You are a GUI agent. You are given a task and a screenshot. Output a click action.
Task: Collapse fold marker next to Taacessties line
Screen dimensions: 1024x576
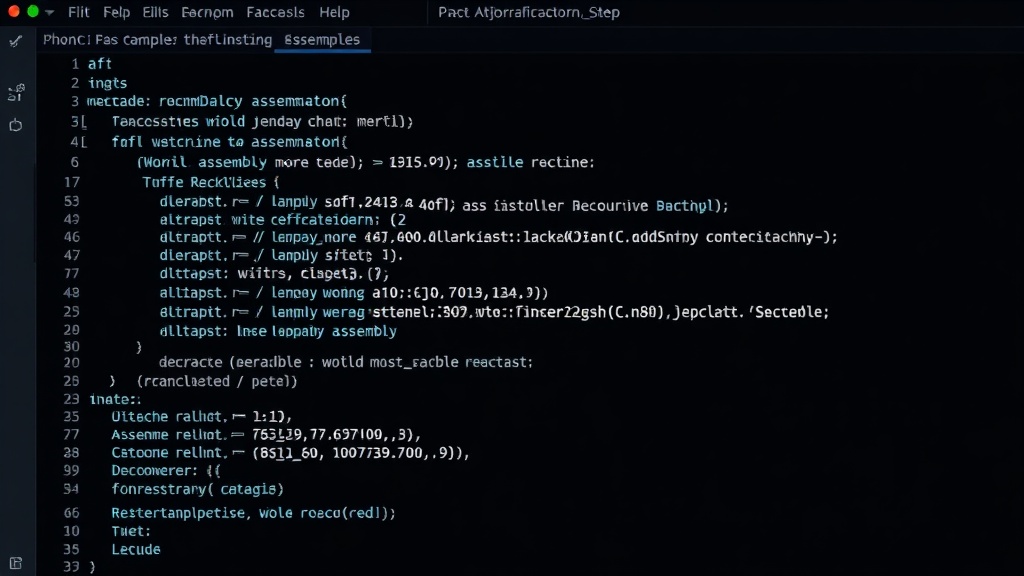tap(84, 122)
